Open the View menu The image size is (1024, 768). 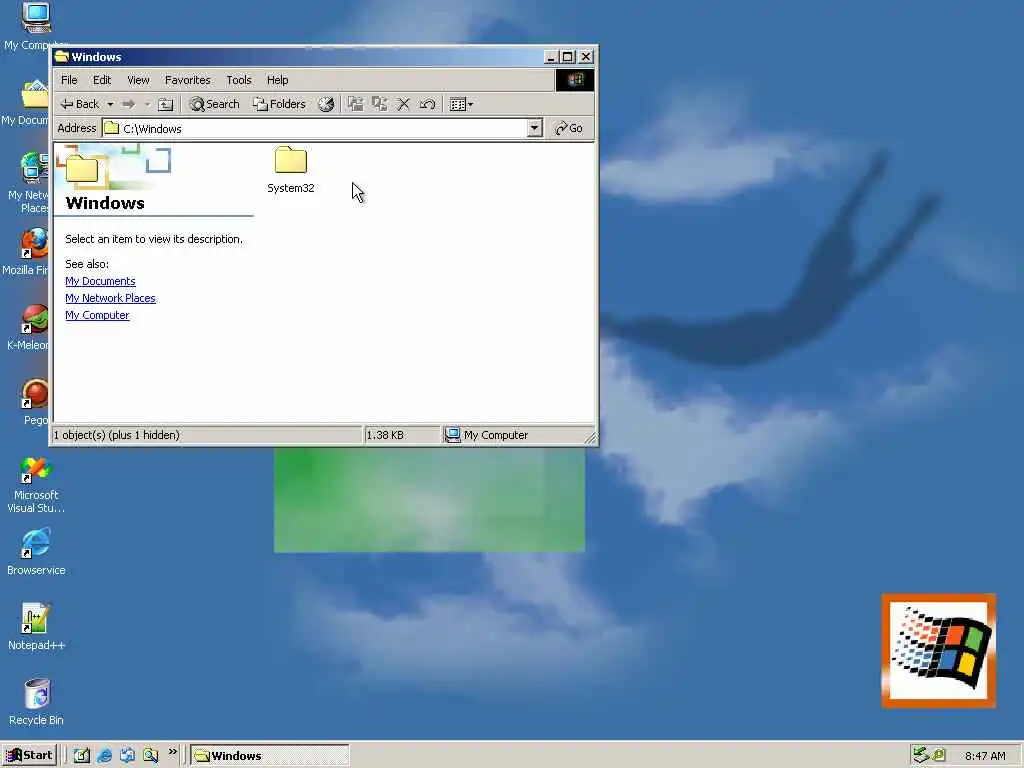138,80
